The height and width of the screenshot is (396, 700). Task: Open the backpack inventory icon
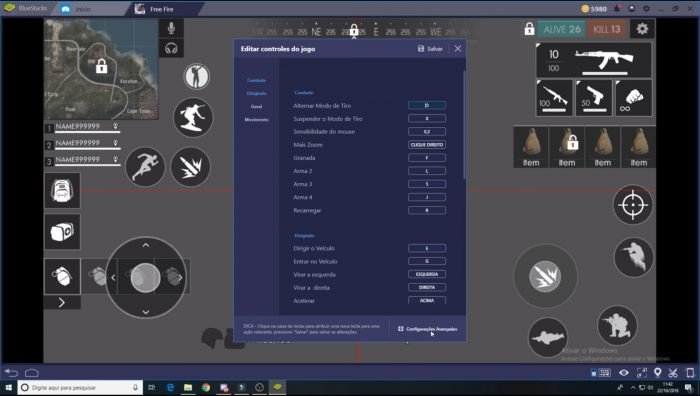(62, 191)
